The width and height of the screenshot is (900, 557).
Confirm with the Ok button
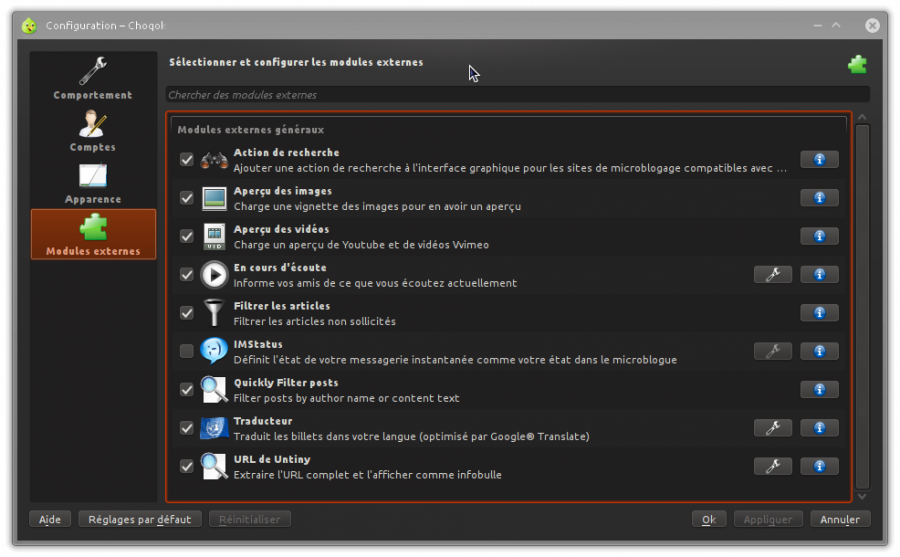point(709,520)
